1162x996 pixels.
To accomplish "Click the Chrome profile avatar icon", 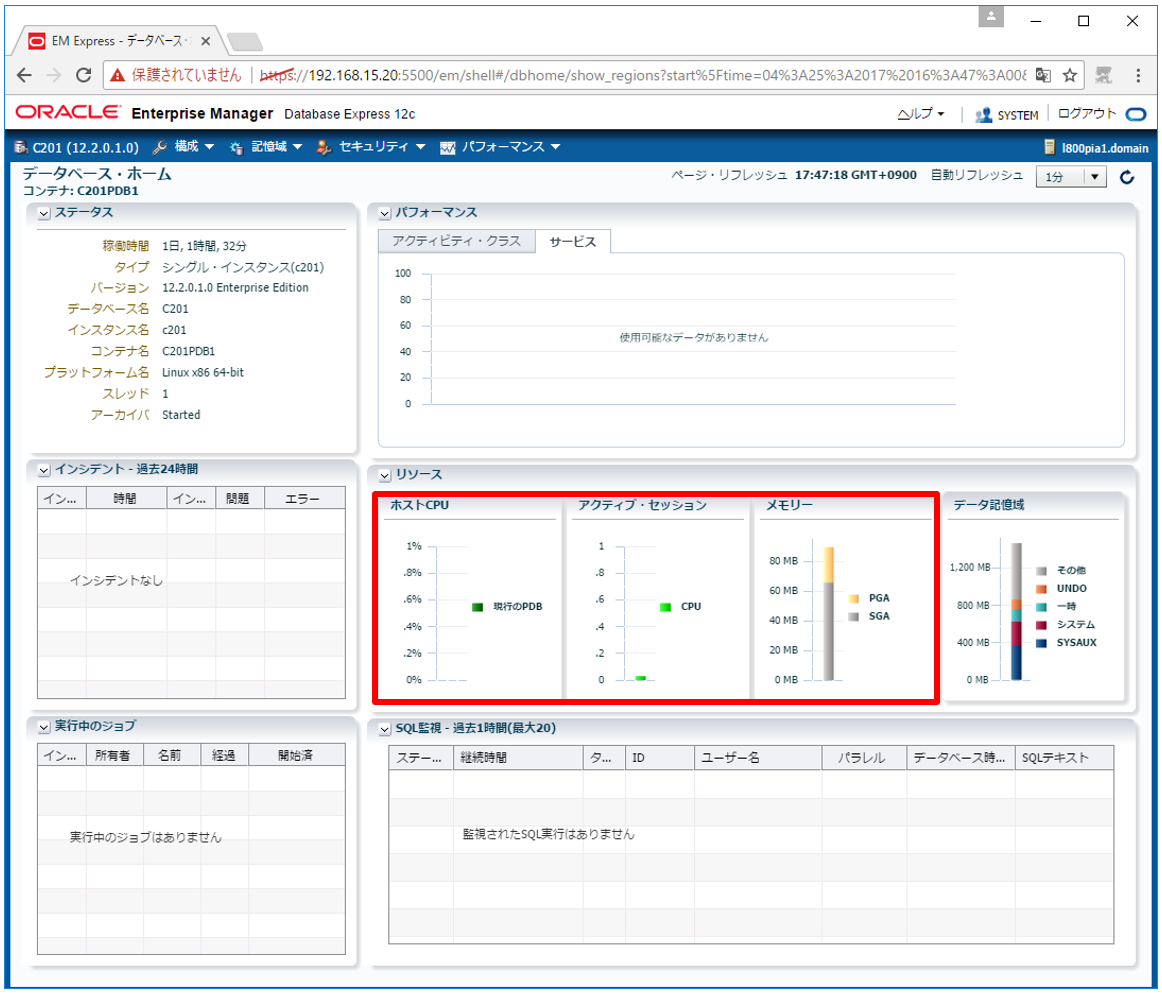I will coord(991,16).
